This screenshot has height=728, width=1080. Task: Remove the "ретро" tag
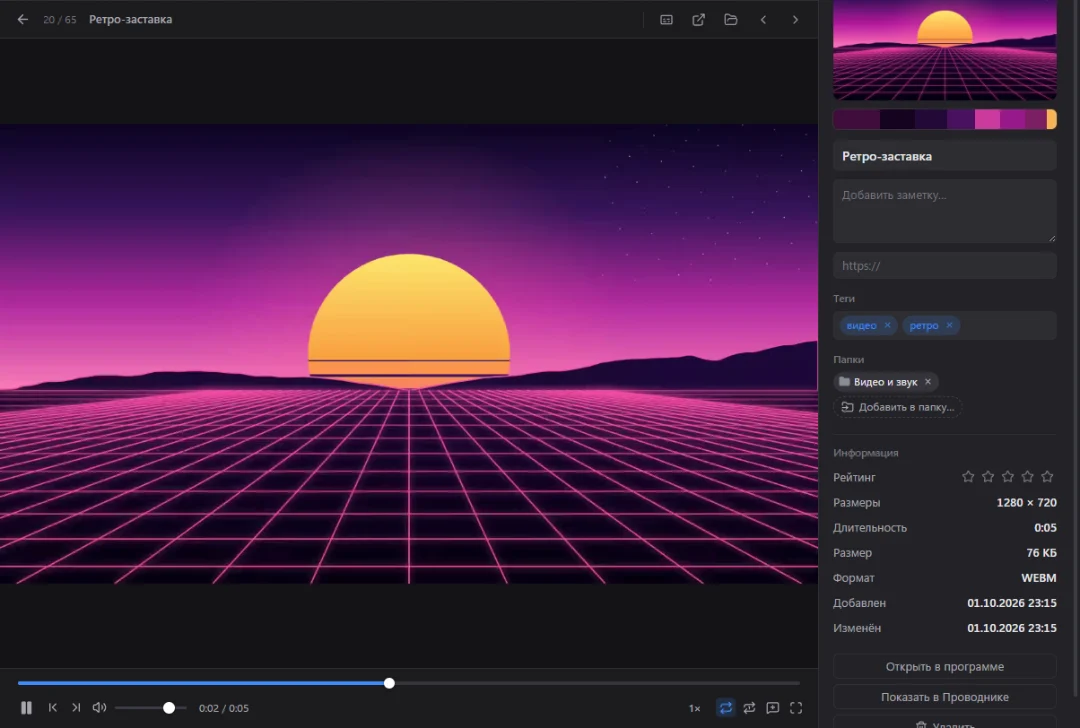[x=949, y=325]
